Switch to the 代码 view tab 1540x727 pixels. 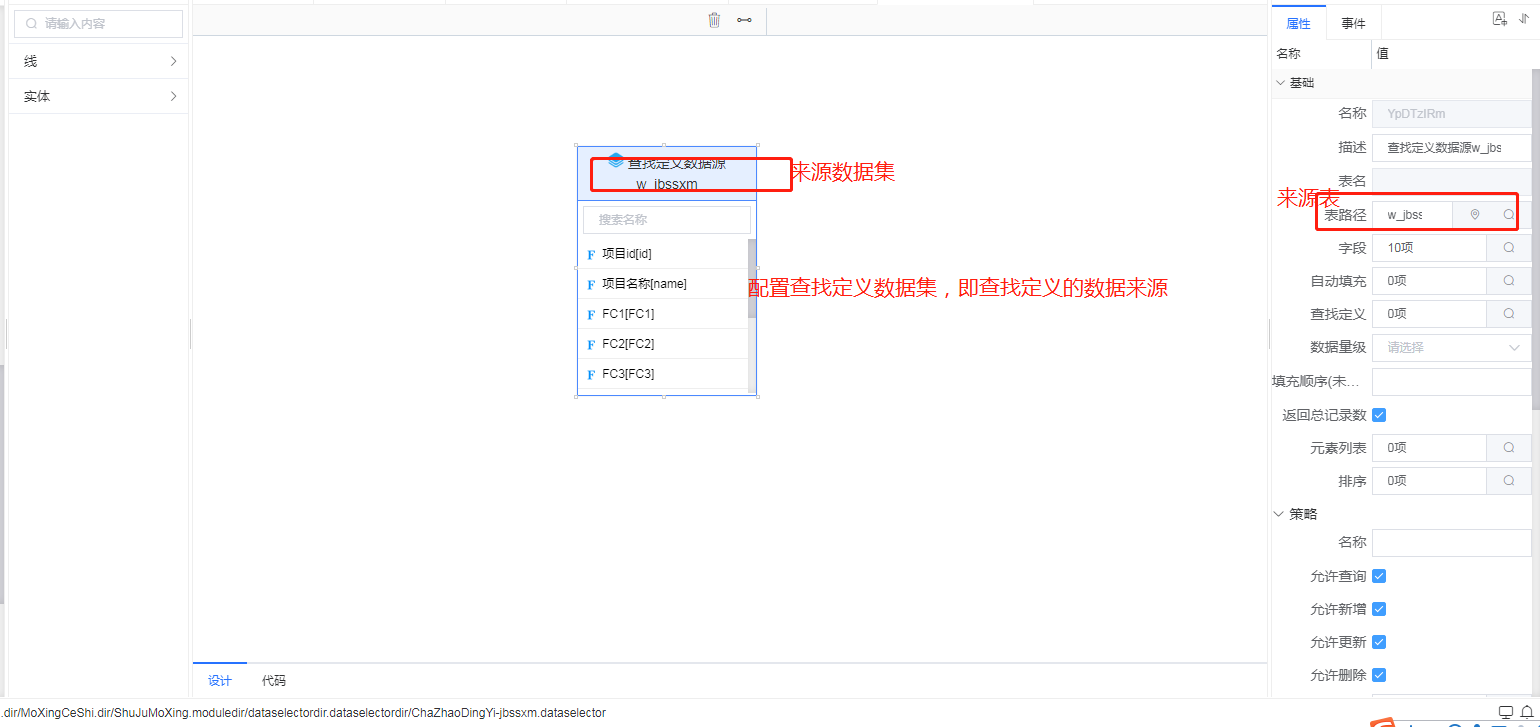coord(273,681)
